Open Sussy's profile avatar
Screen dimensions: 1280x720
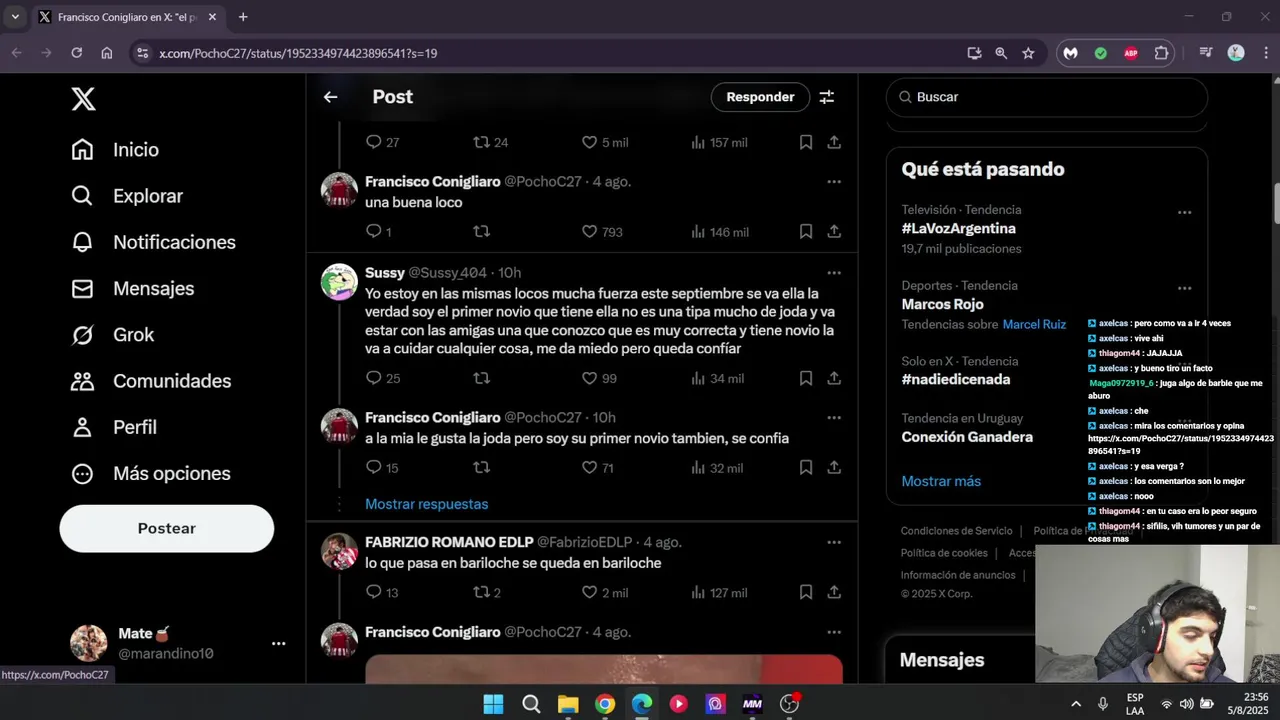339,282
